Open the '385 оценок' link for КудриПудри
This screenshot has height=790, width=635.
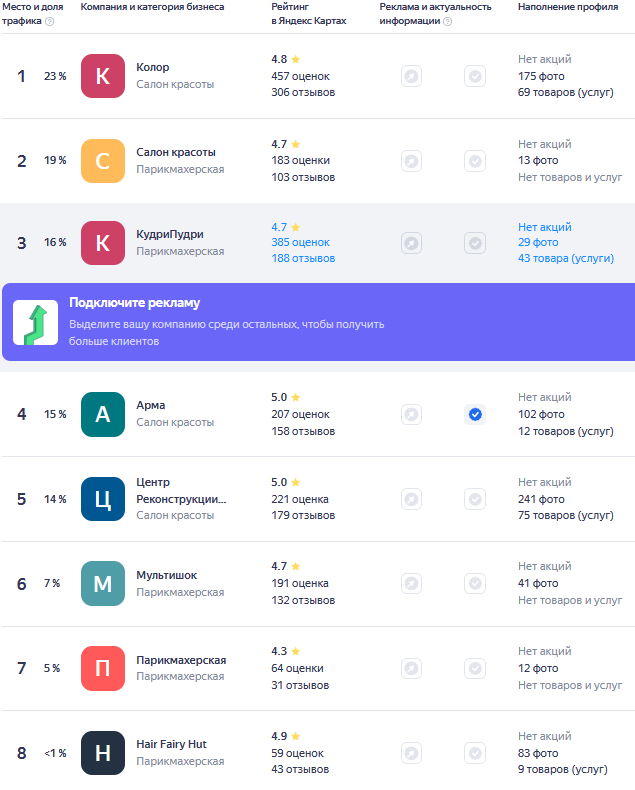(x=300, y=242)
